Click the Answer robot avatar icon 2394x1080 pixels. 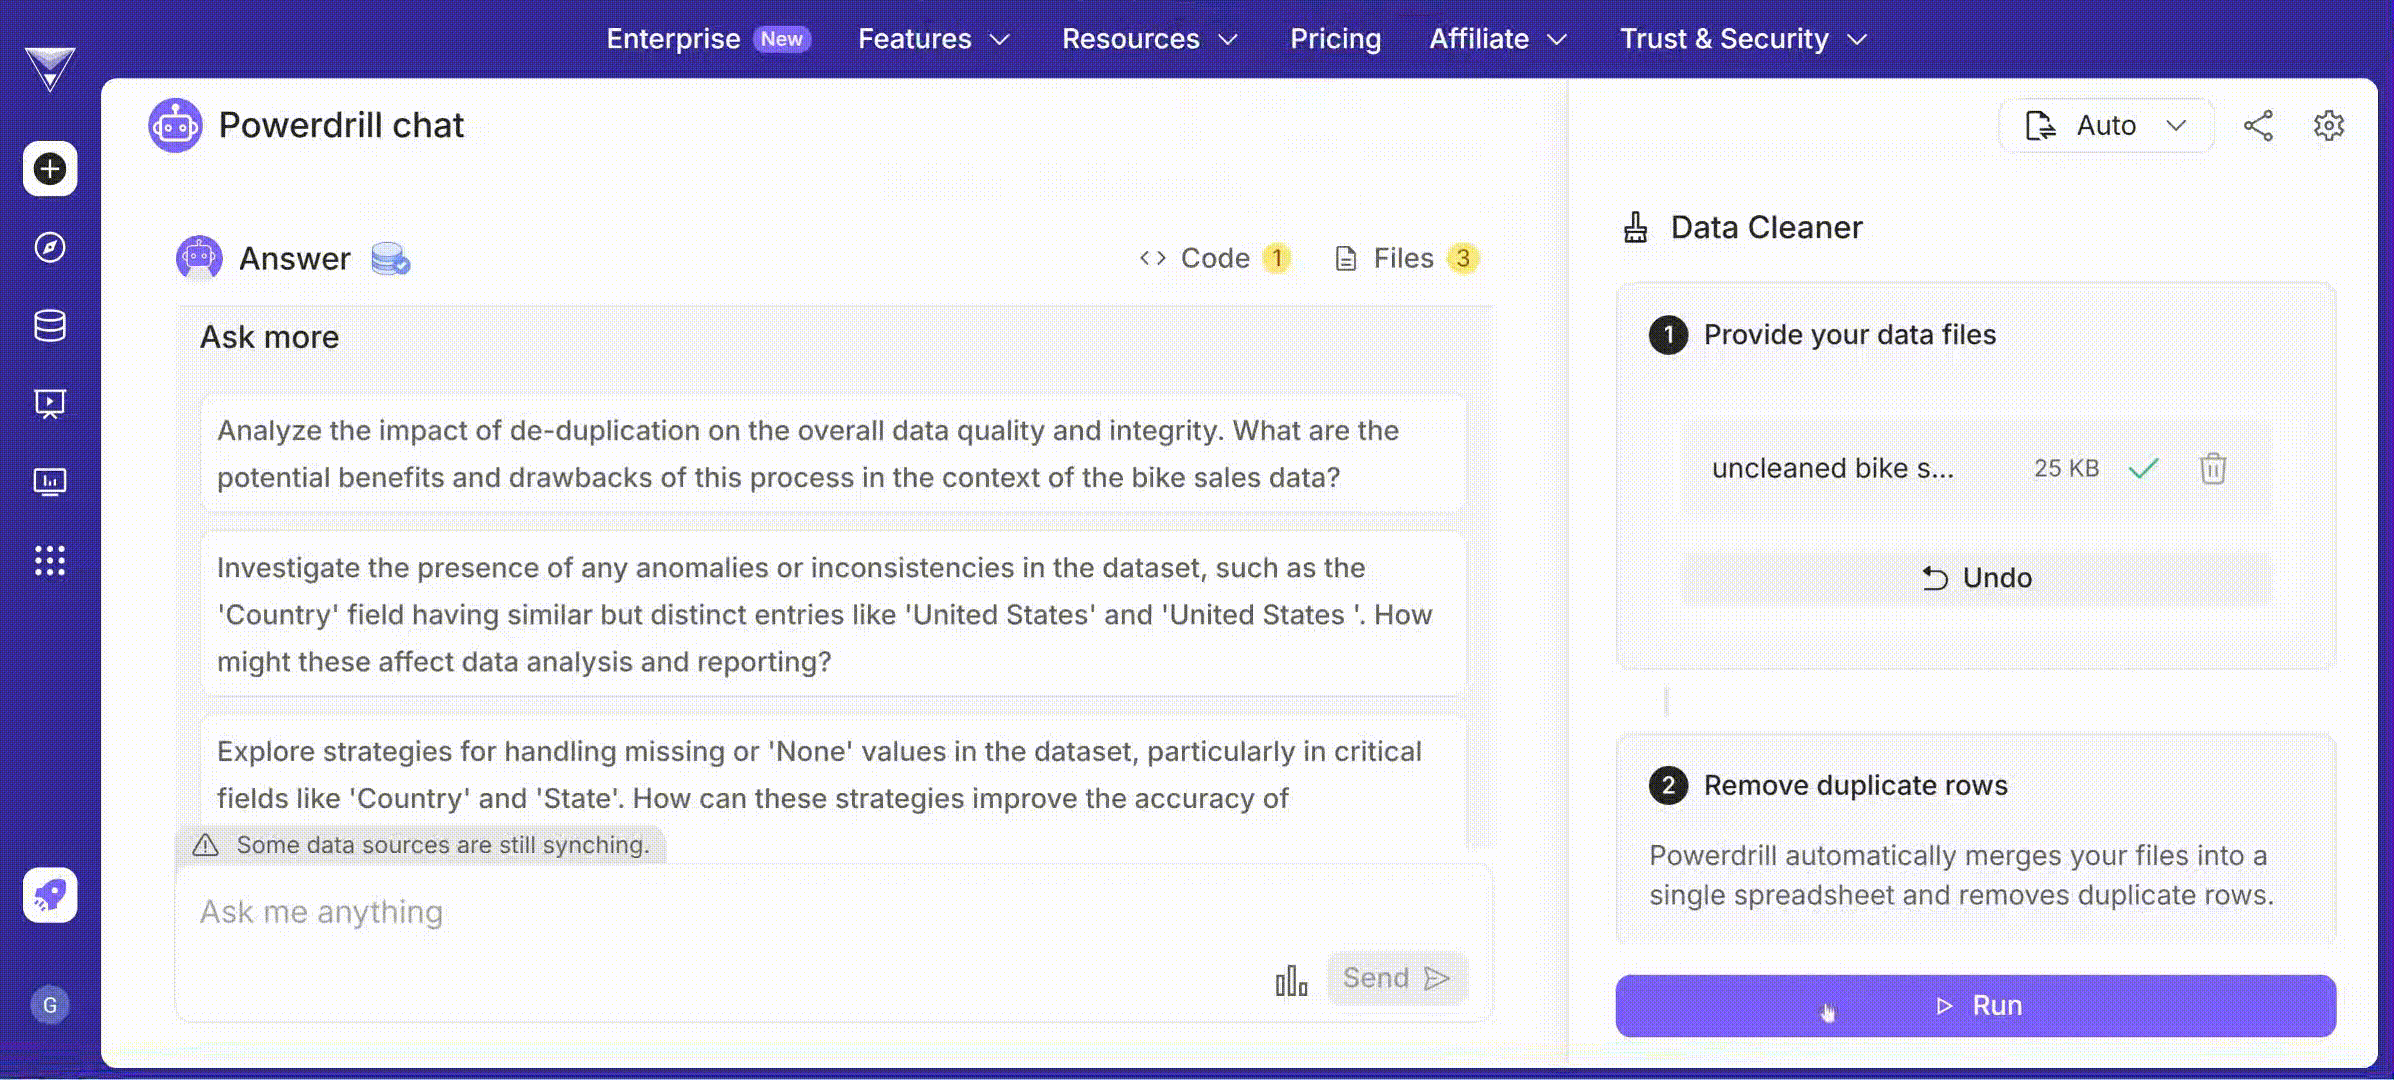click(x=199, y=258)
